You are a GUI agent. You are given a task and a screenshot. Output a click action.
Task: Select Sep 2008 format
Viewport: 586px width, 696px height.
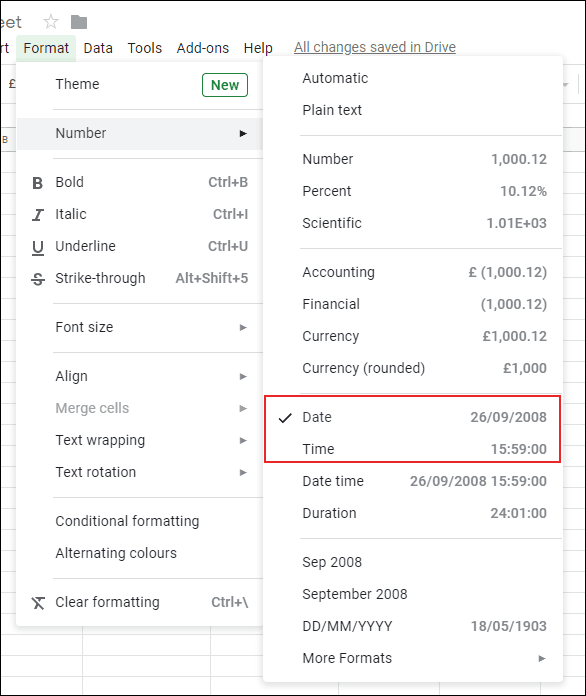pyautogui.click(x=413, y=562)
